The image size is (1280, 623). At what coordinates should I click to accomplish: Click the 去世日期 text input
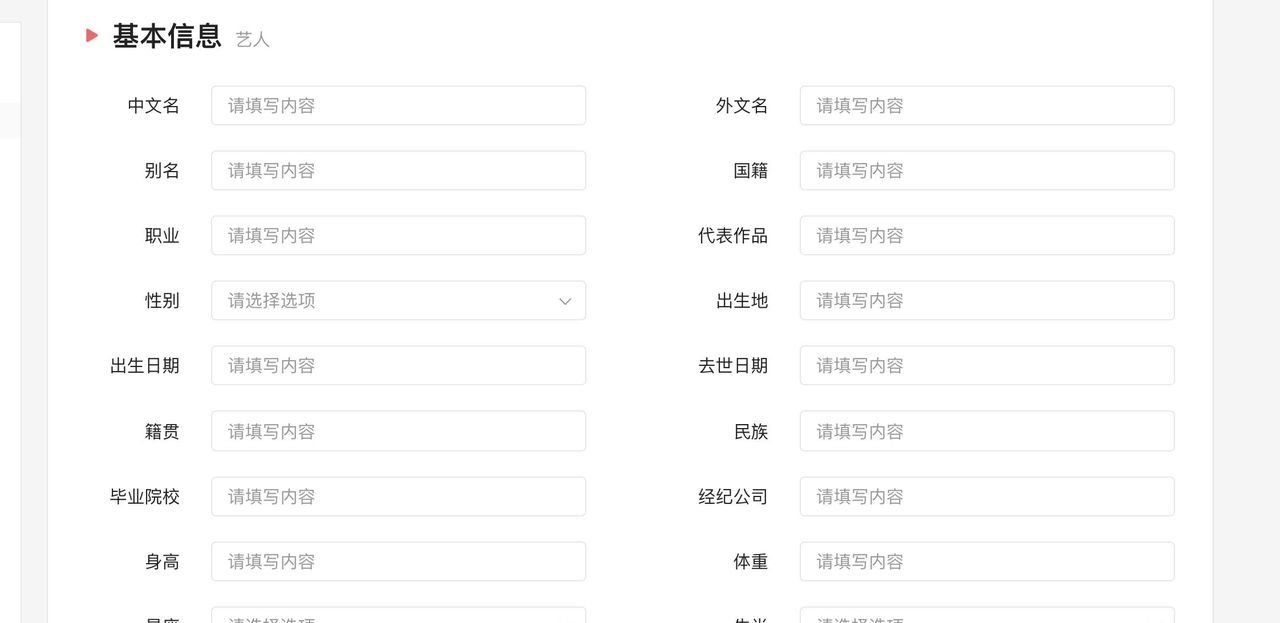point(987,365)
